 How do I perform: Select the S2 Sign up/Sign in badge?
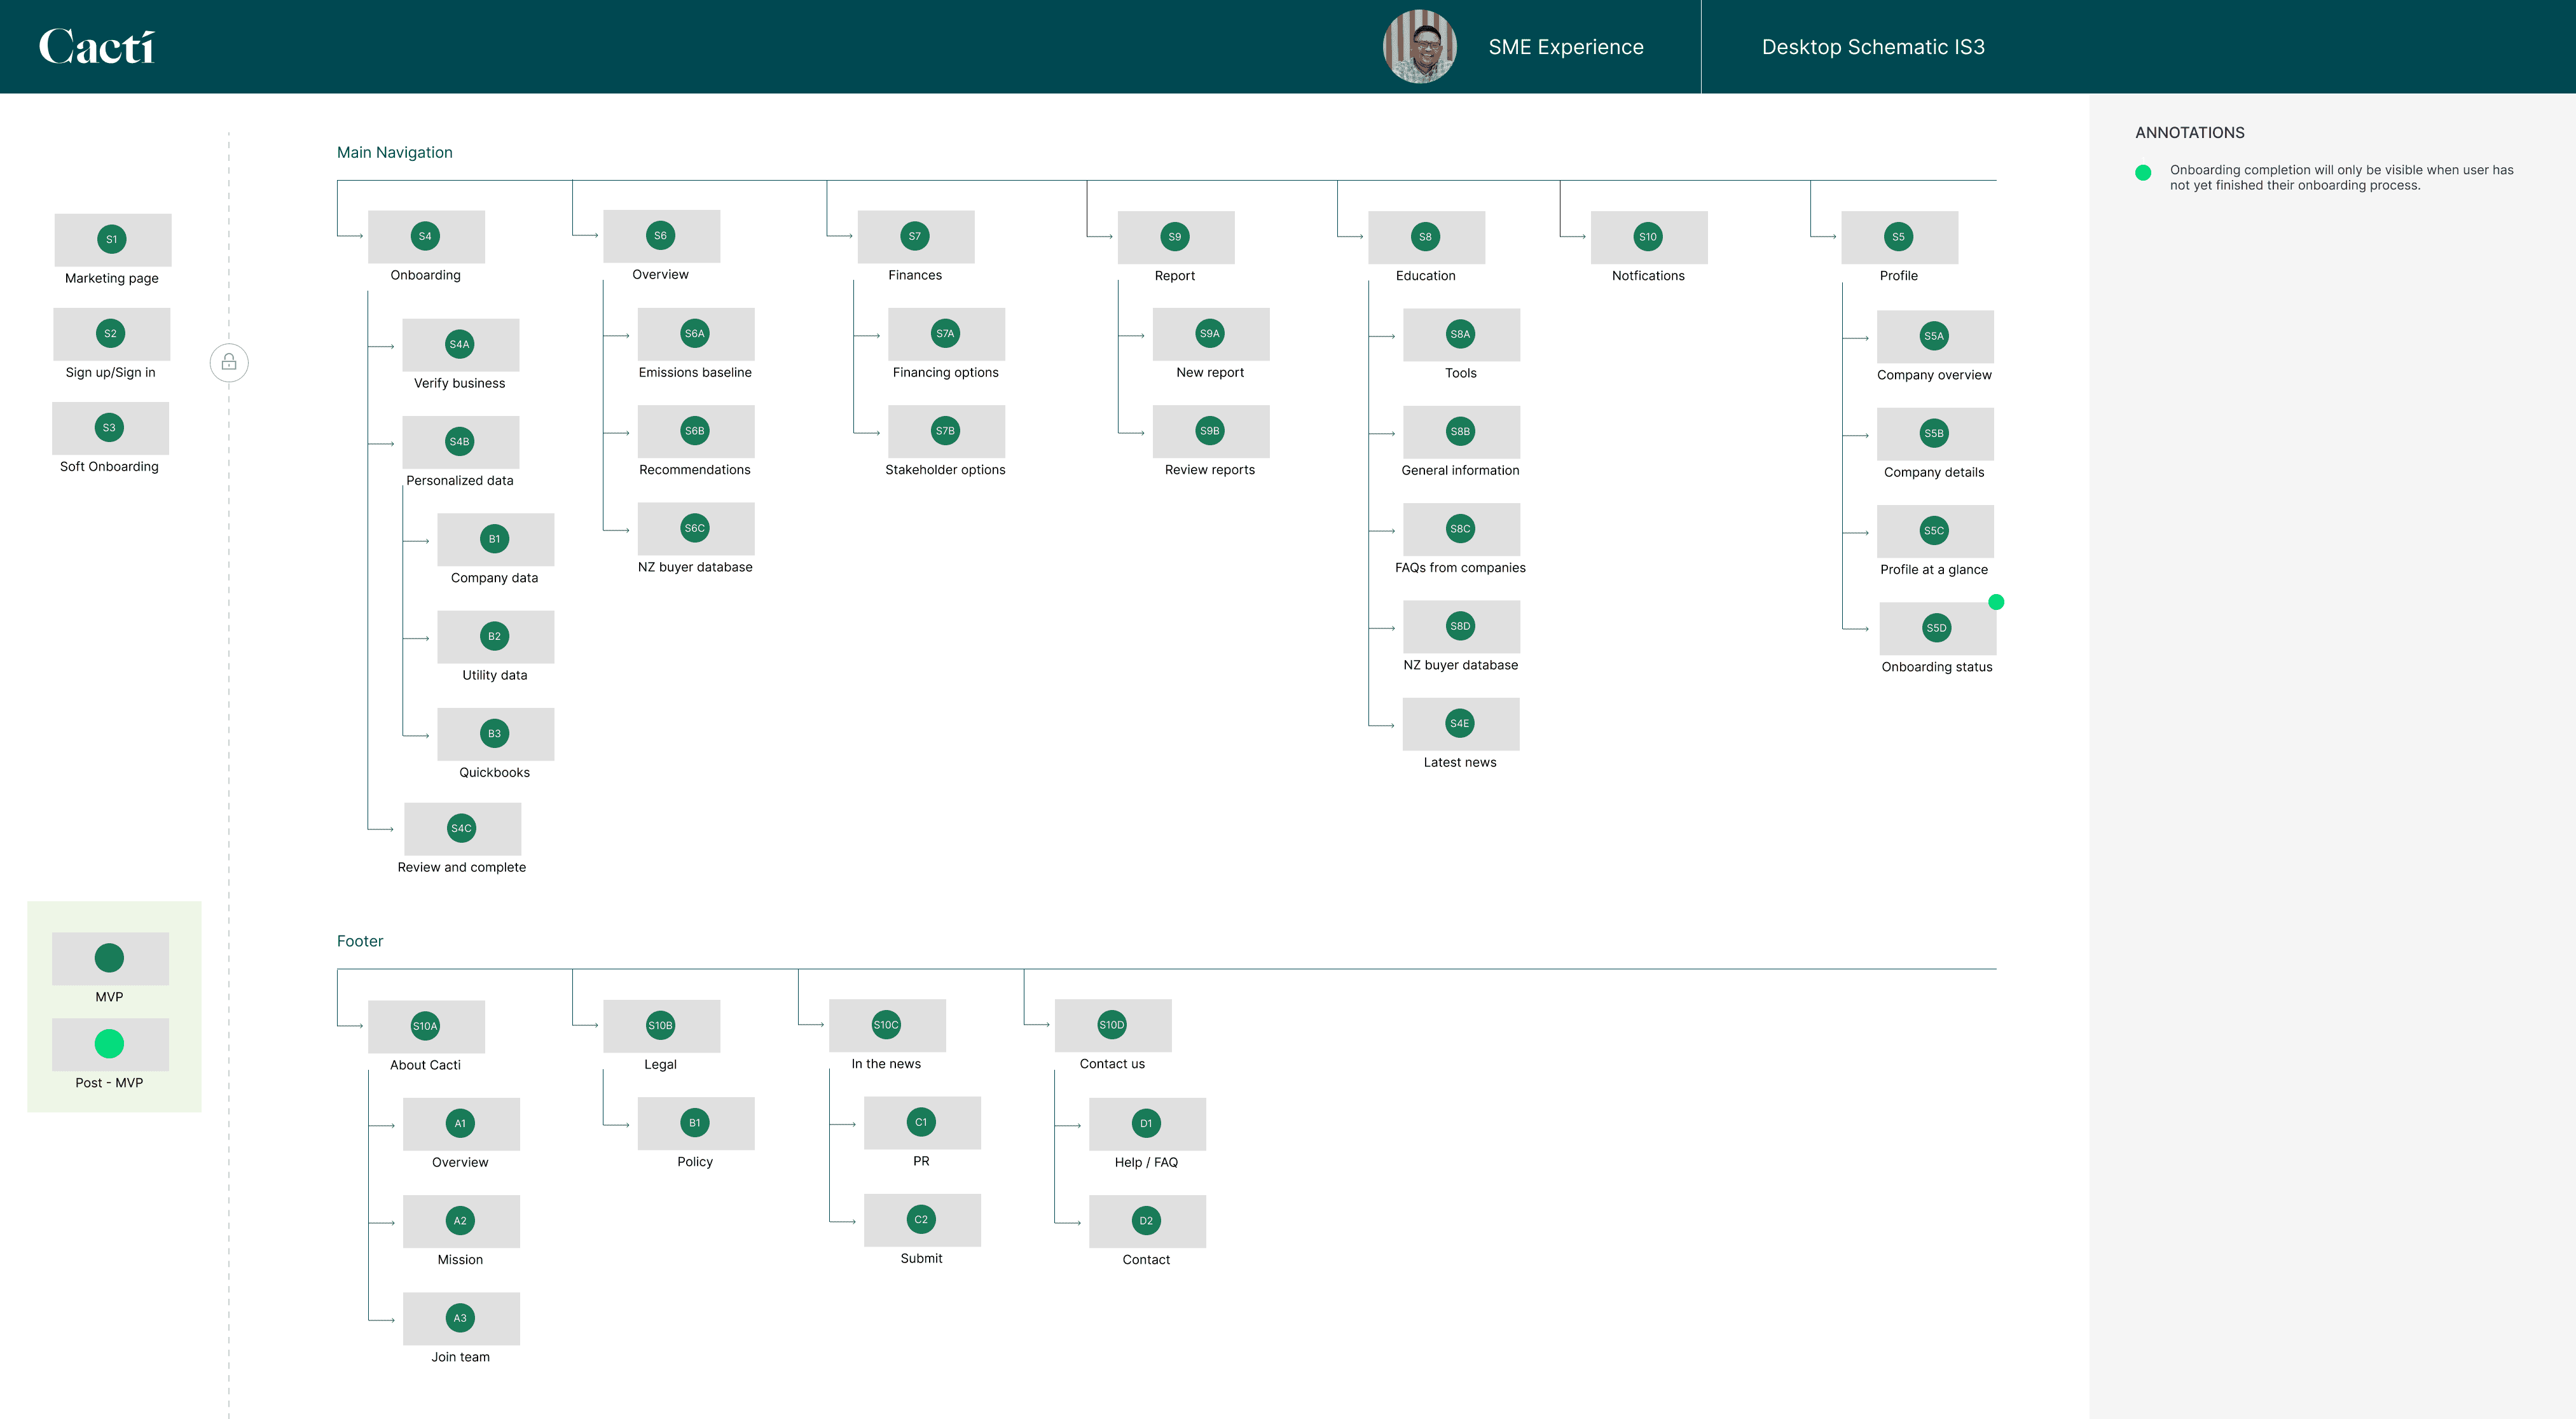(111, 333)
